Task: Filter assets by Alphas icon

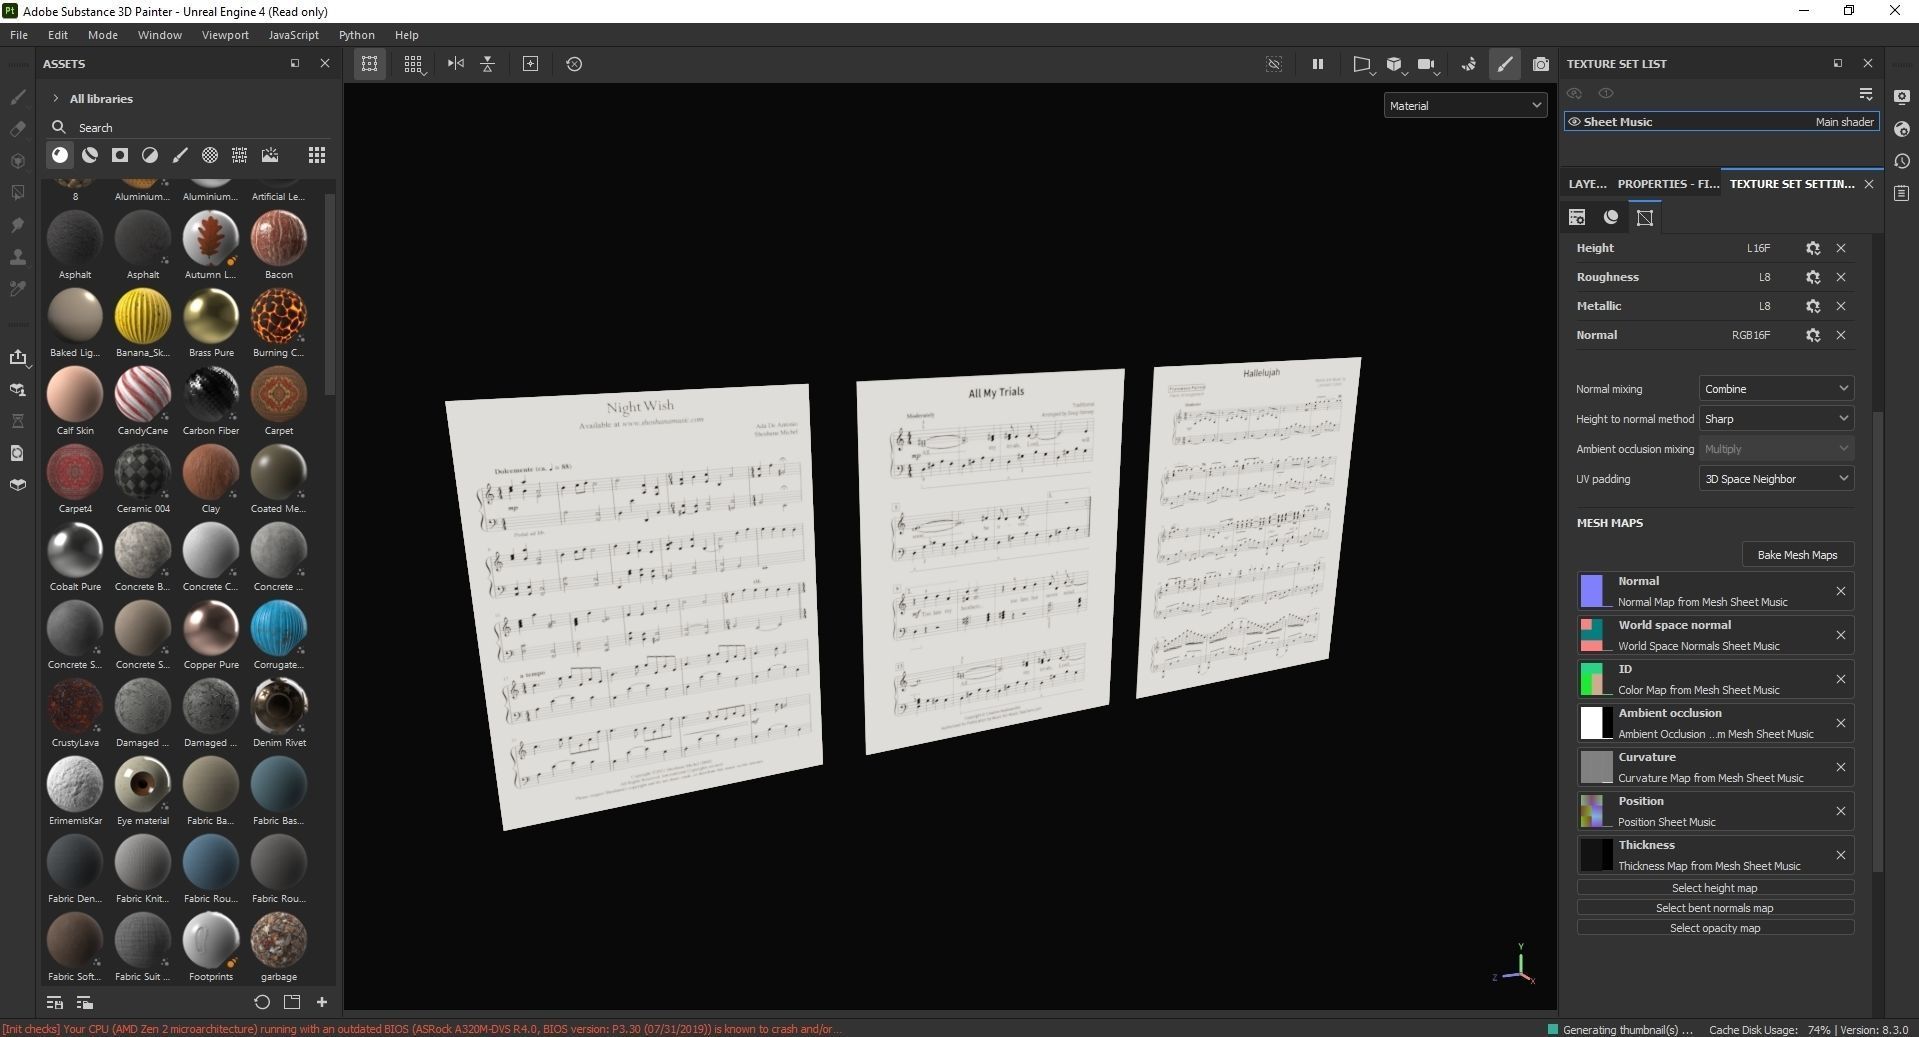Action: click(210, 155)
